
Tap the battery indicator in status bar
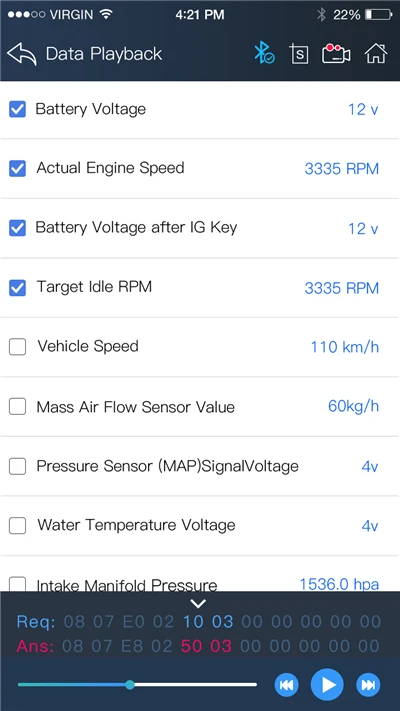[379, 15]
